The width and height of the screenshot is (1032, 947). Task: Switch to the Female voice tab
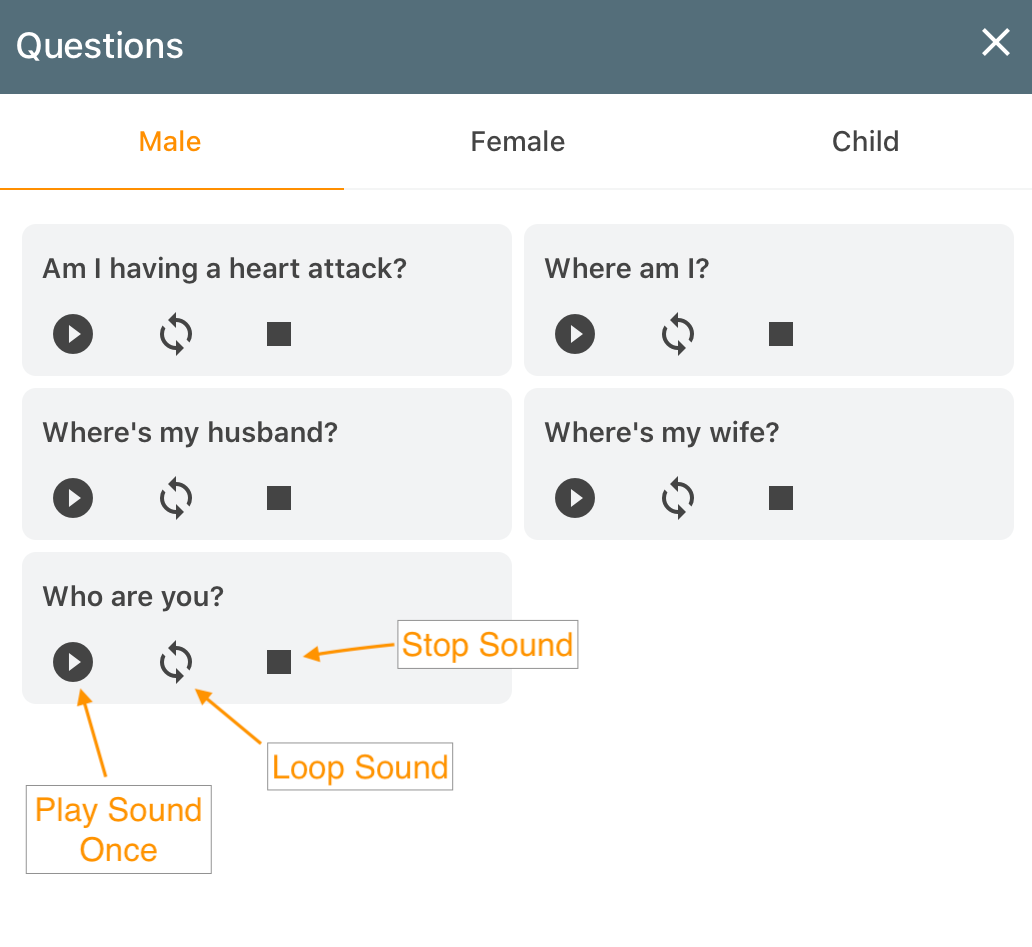(517, 142)
